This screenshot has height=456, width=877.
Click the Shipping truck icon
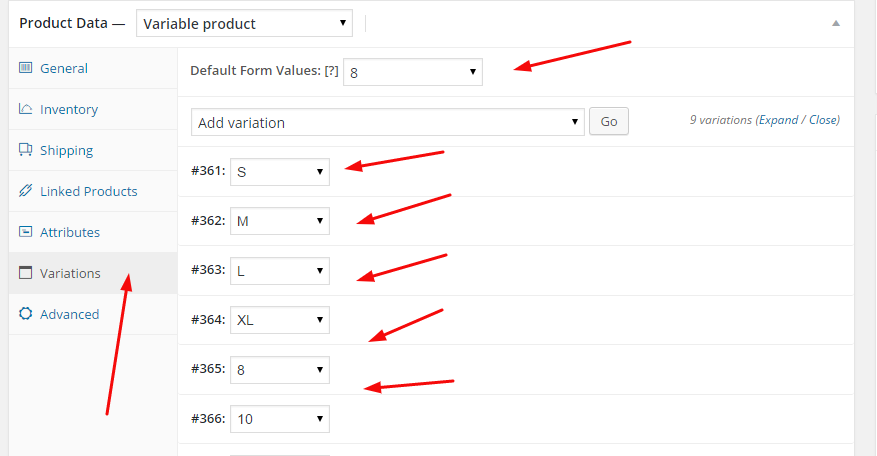[x=26, y=151]
